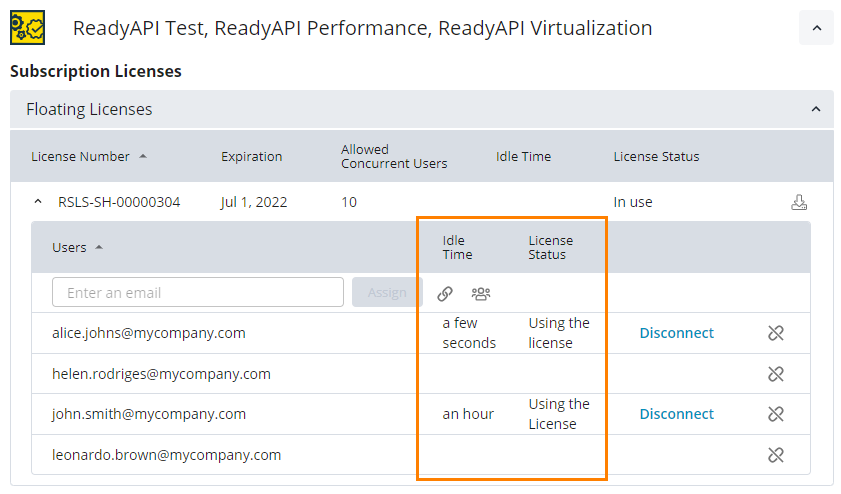Image resolution: width=841 pixels, height=494 pixels.
Task: Focus the Enter an email field
Action: click(198, 293)
